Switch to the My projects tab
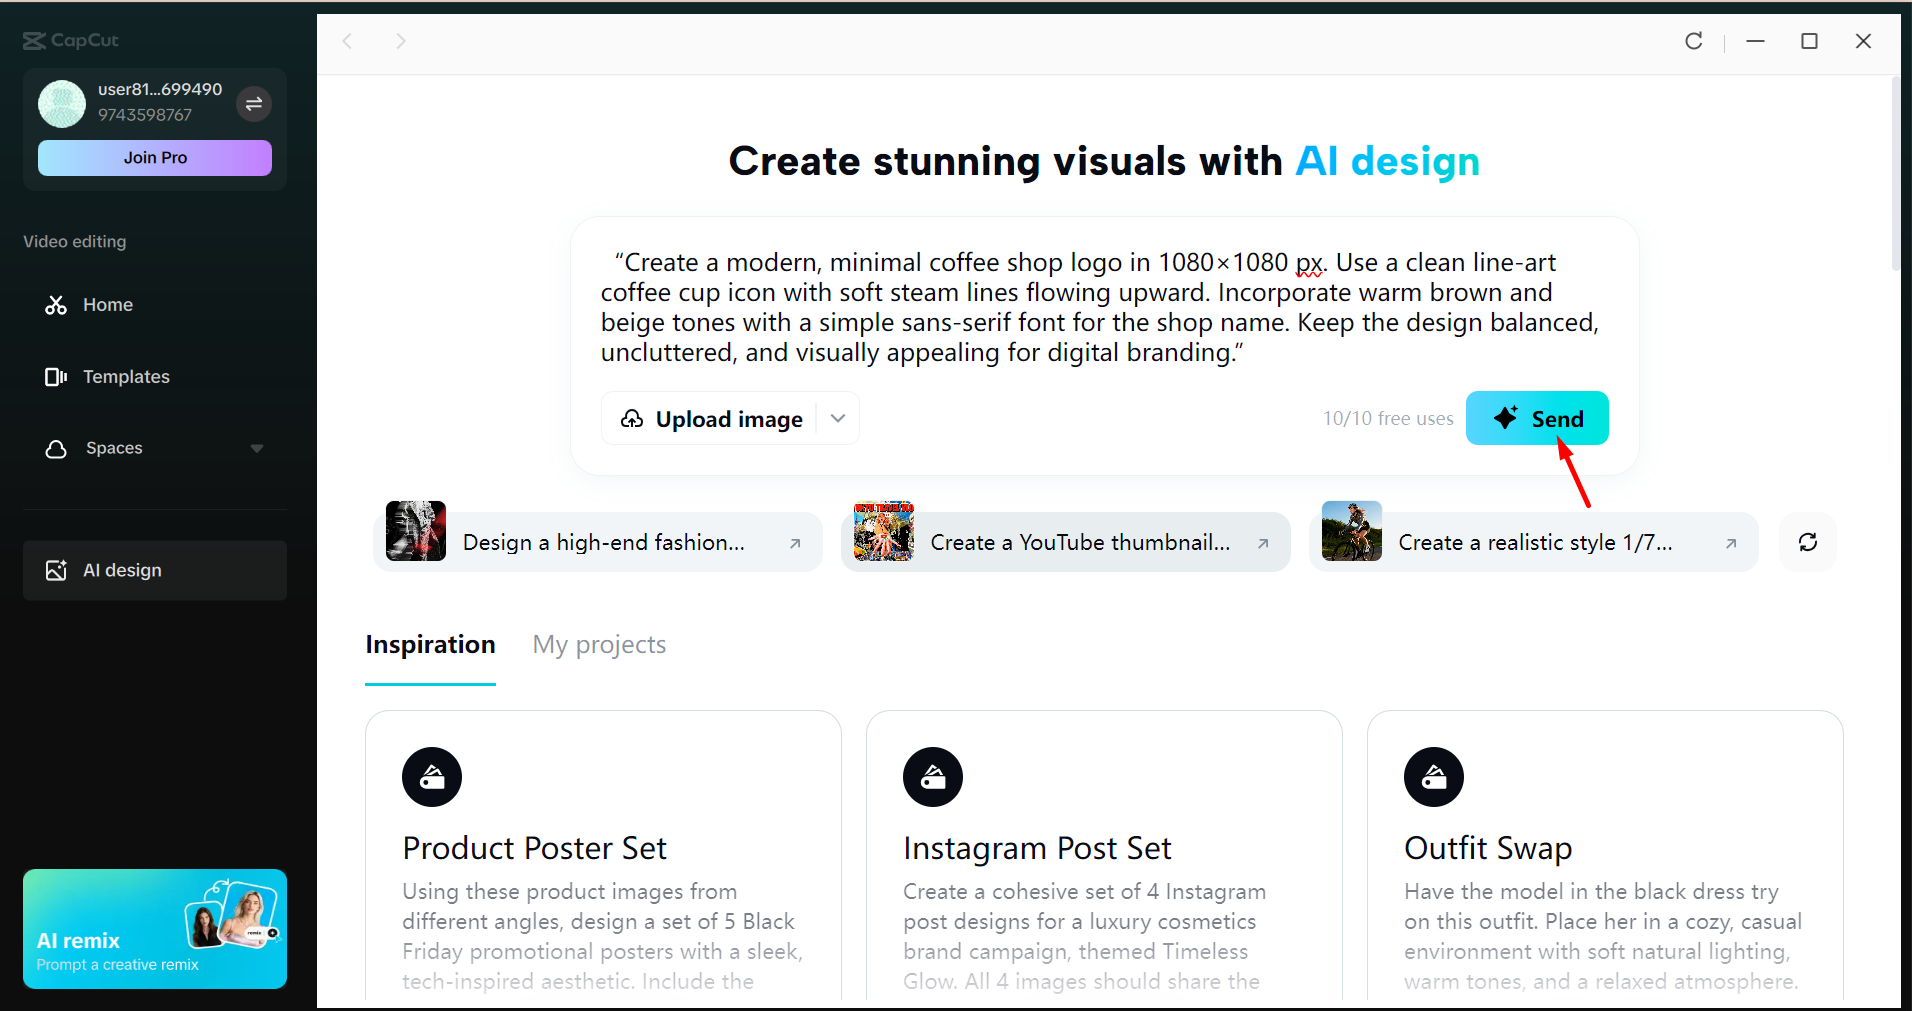The height and width of the screenshot is (1011, 1912). pyautogui.click(x=599, y=645)
